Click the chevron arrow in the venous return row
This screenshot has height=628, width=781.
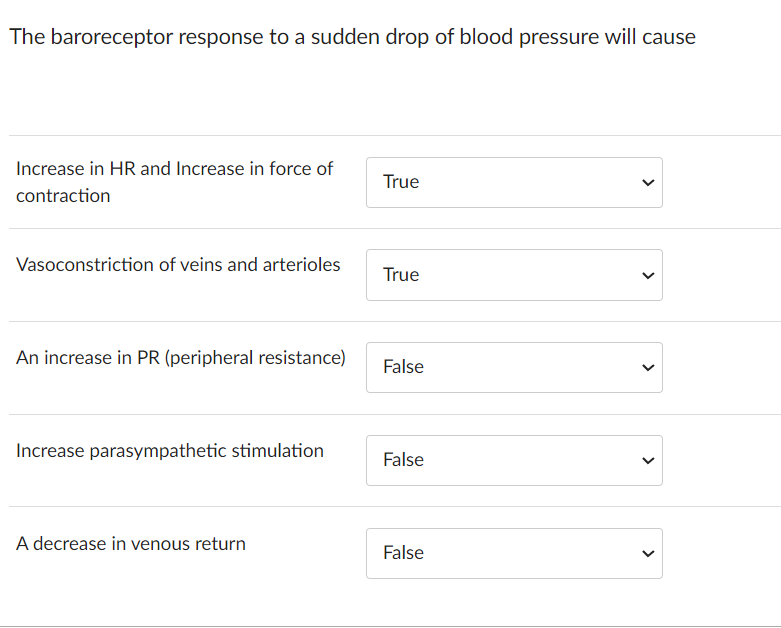[x=647, y=553]
